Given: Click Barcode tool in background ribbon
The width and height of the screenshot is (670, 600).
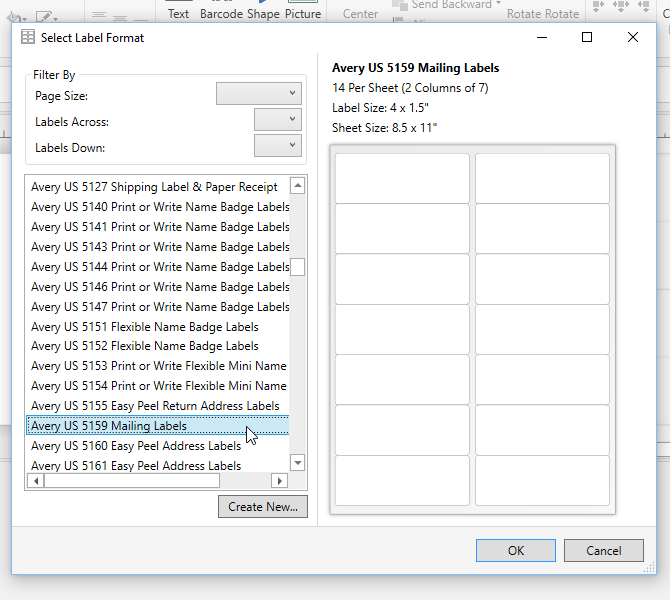Looking at the screenshot, I should [221, 14].
